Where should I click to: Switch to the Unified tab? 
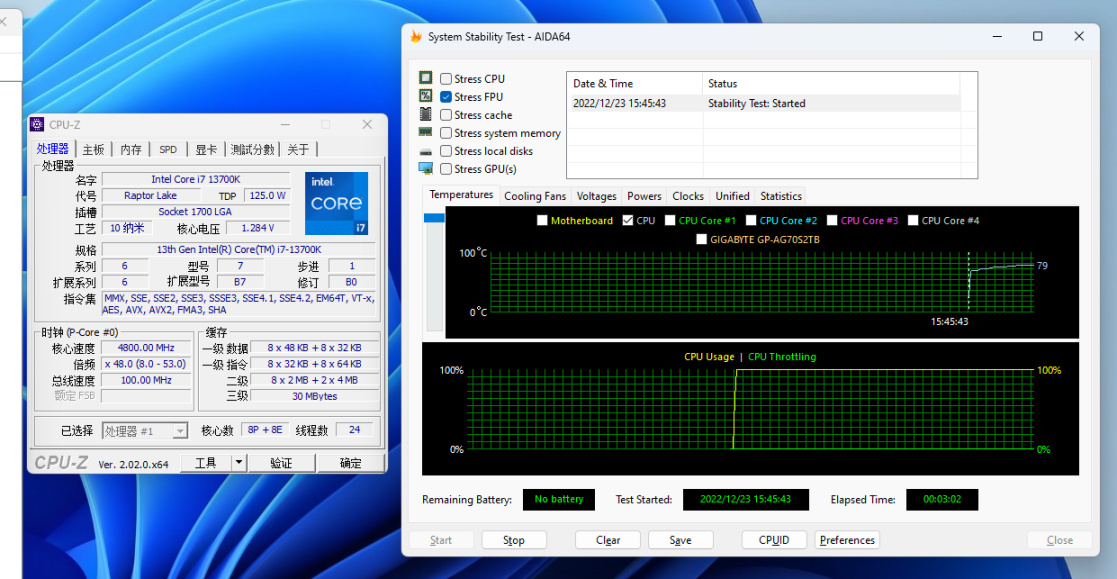tap(732, 196)
